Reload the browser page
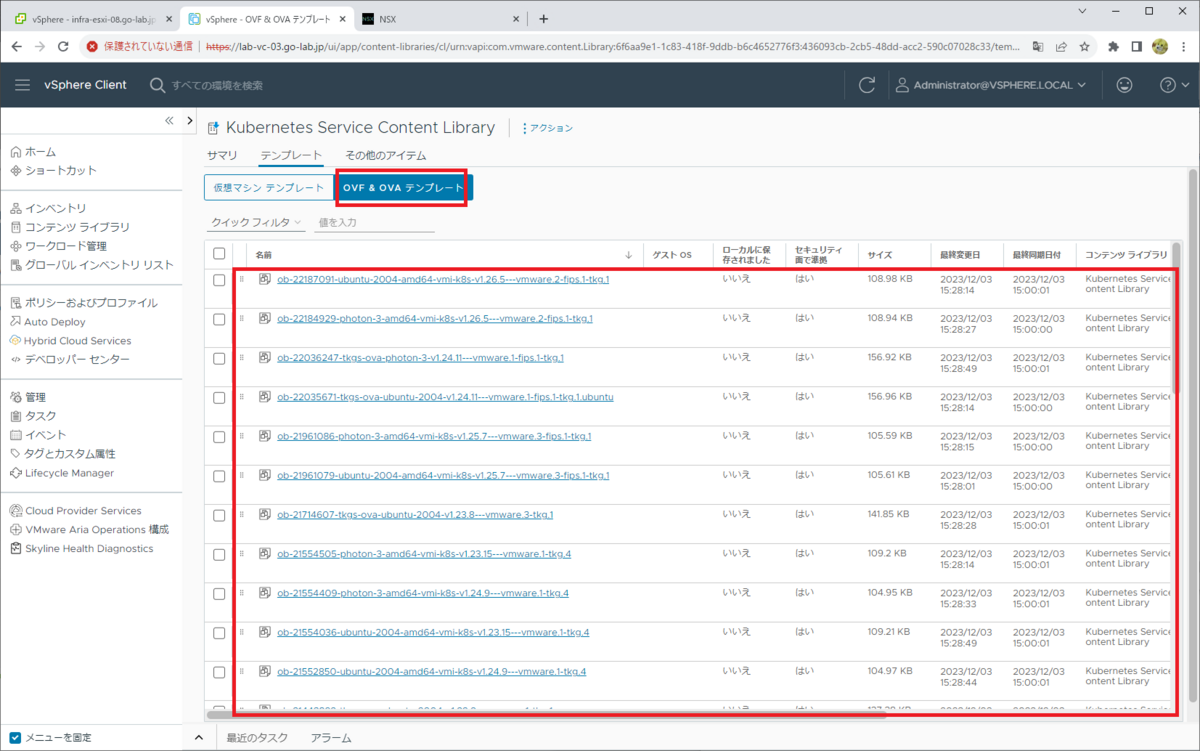The width and height of the screenshot is (1200, 751). 63,46
